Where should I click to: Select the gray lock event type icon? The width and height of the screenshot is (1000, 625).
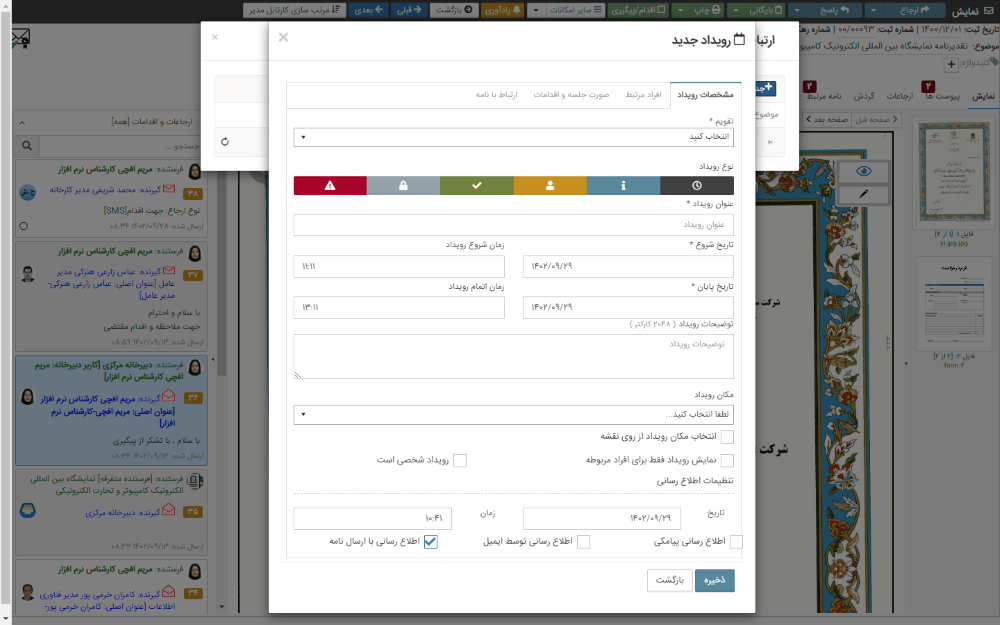403,185
